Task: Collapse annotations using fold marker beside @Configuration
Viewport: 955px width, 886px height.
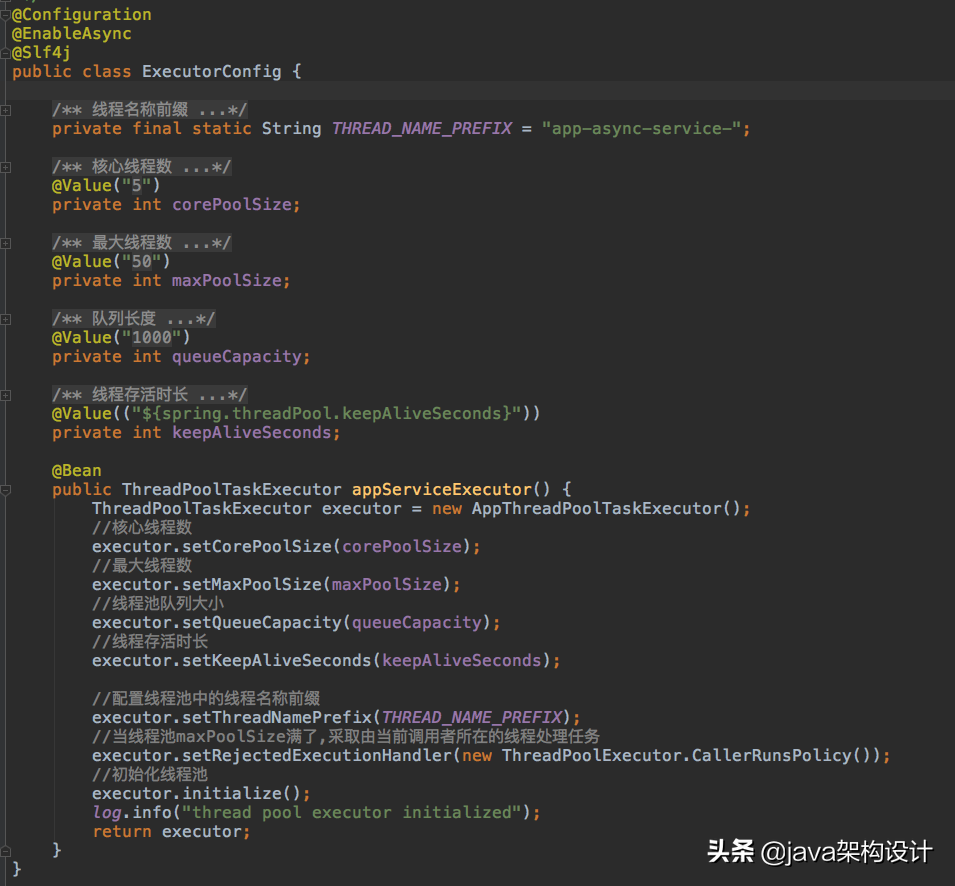Action: (x=5, y=15)
